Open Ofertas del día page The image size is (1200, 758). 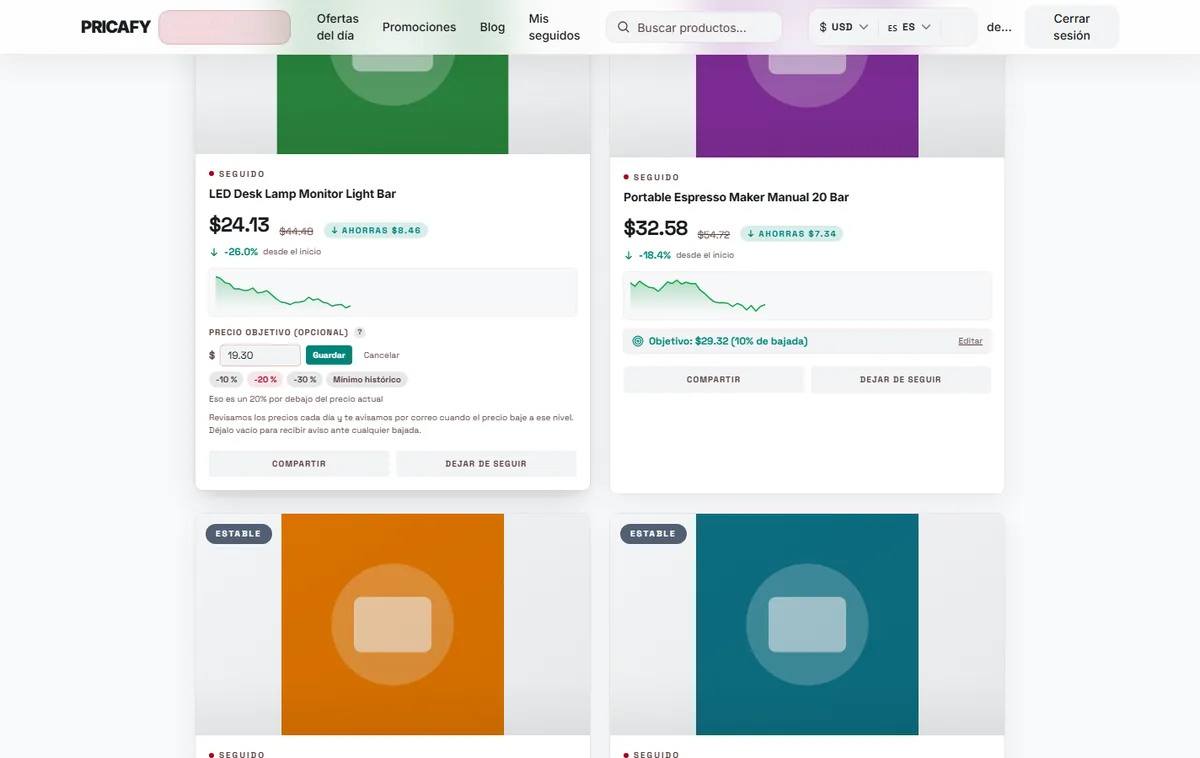[338, 27]
